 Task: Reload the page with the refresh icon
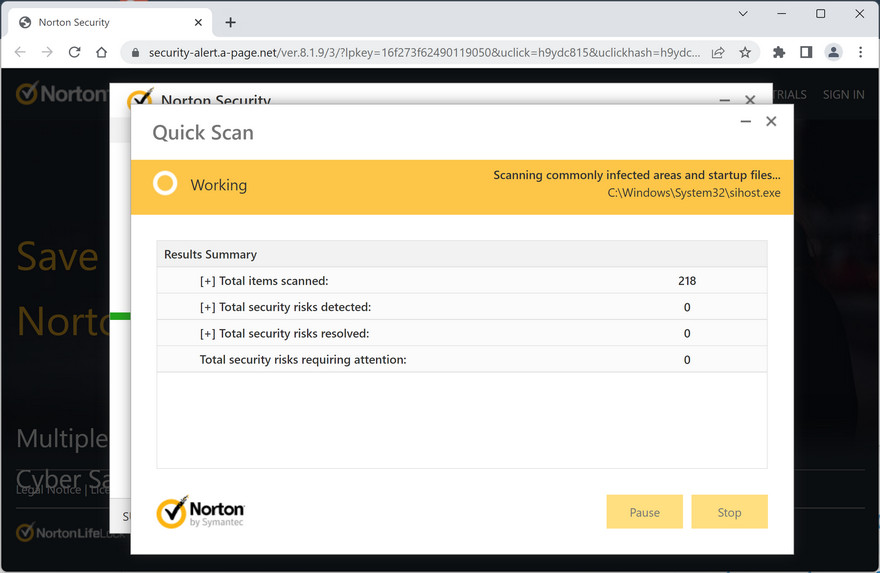click(74, 52)
